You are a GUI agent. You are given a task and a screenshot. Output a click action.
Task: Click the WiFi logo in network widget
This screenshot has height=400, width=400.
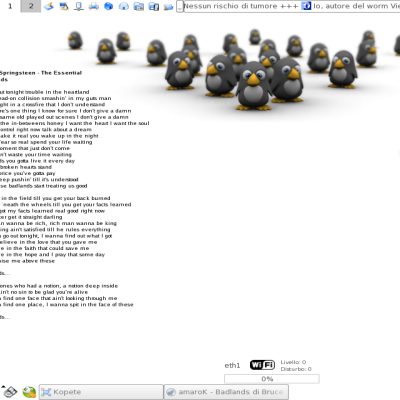coord(262,365)
